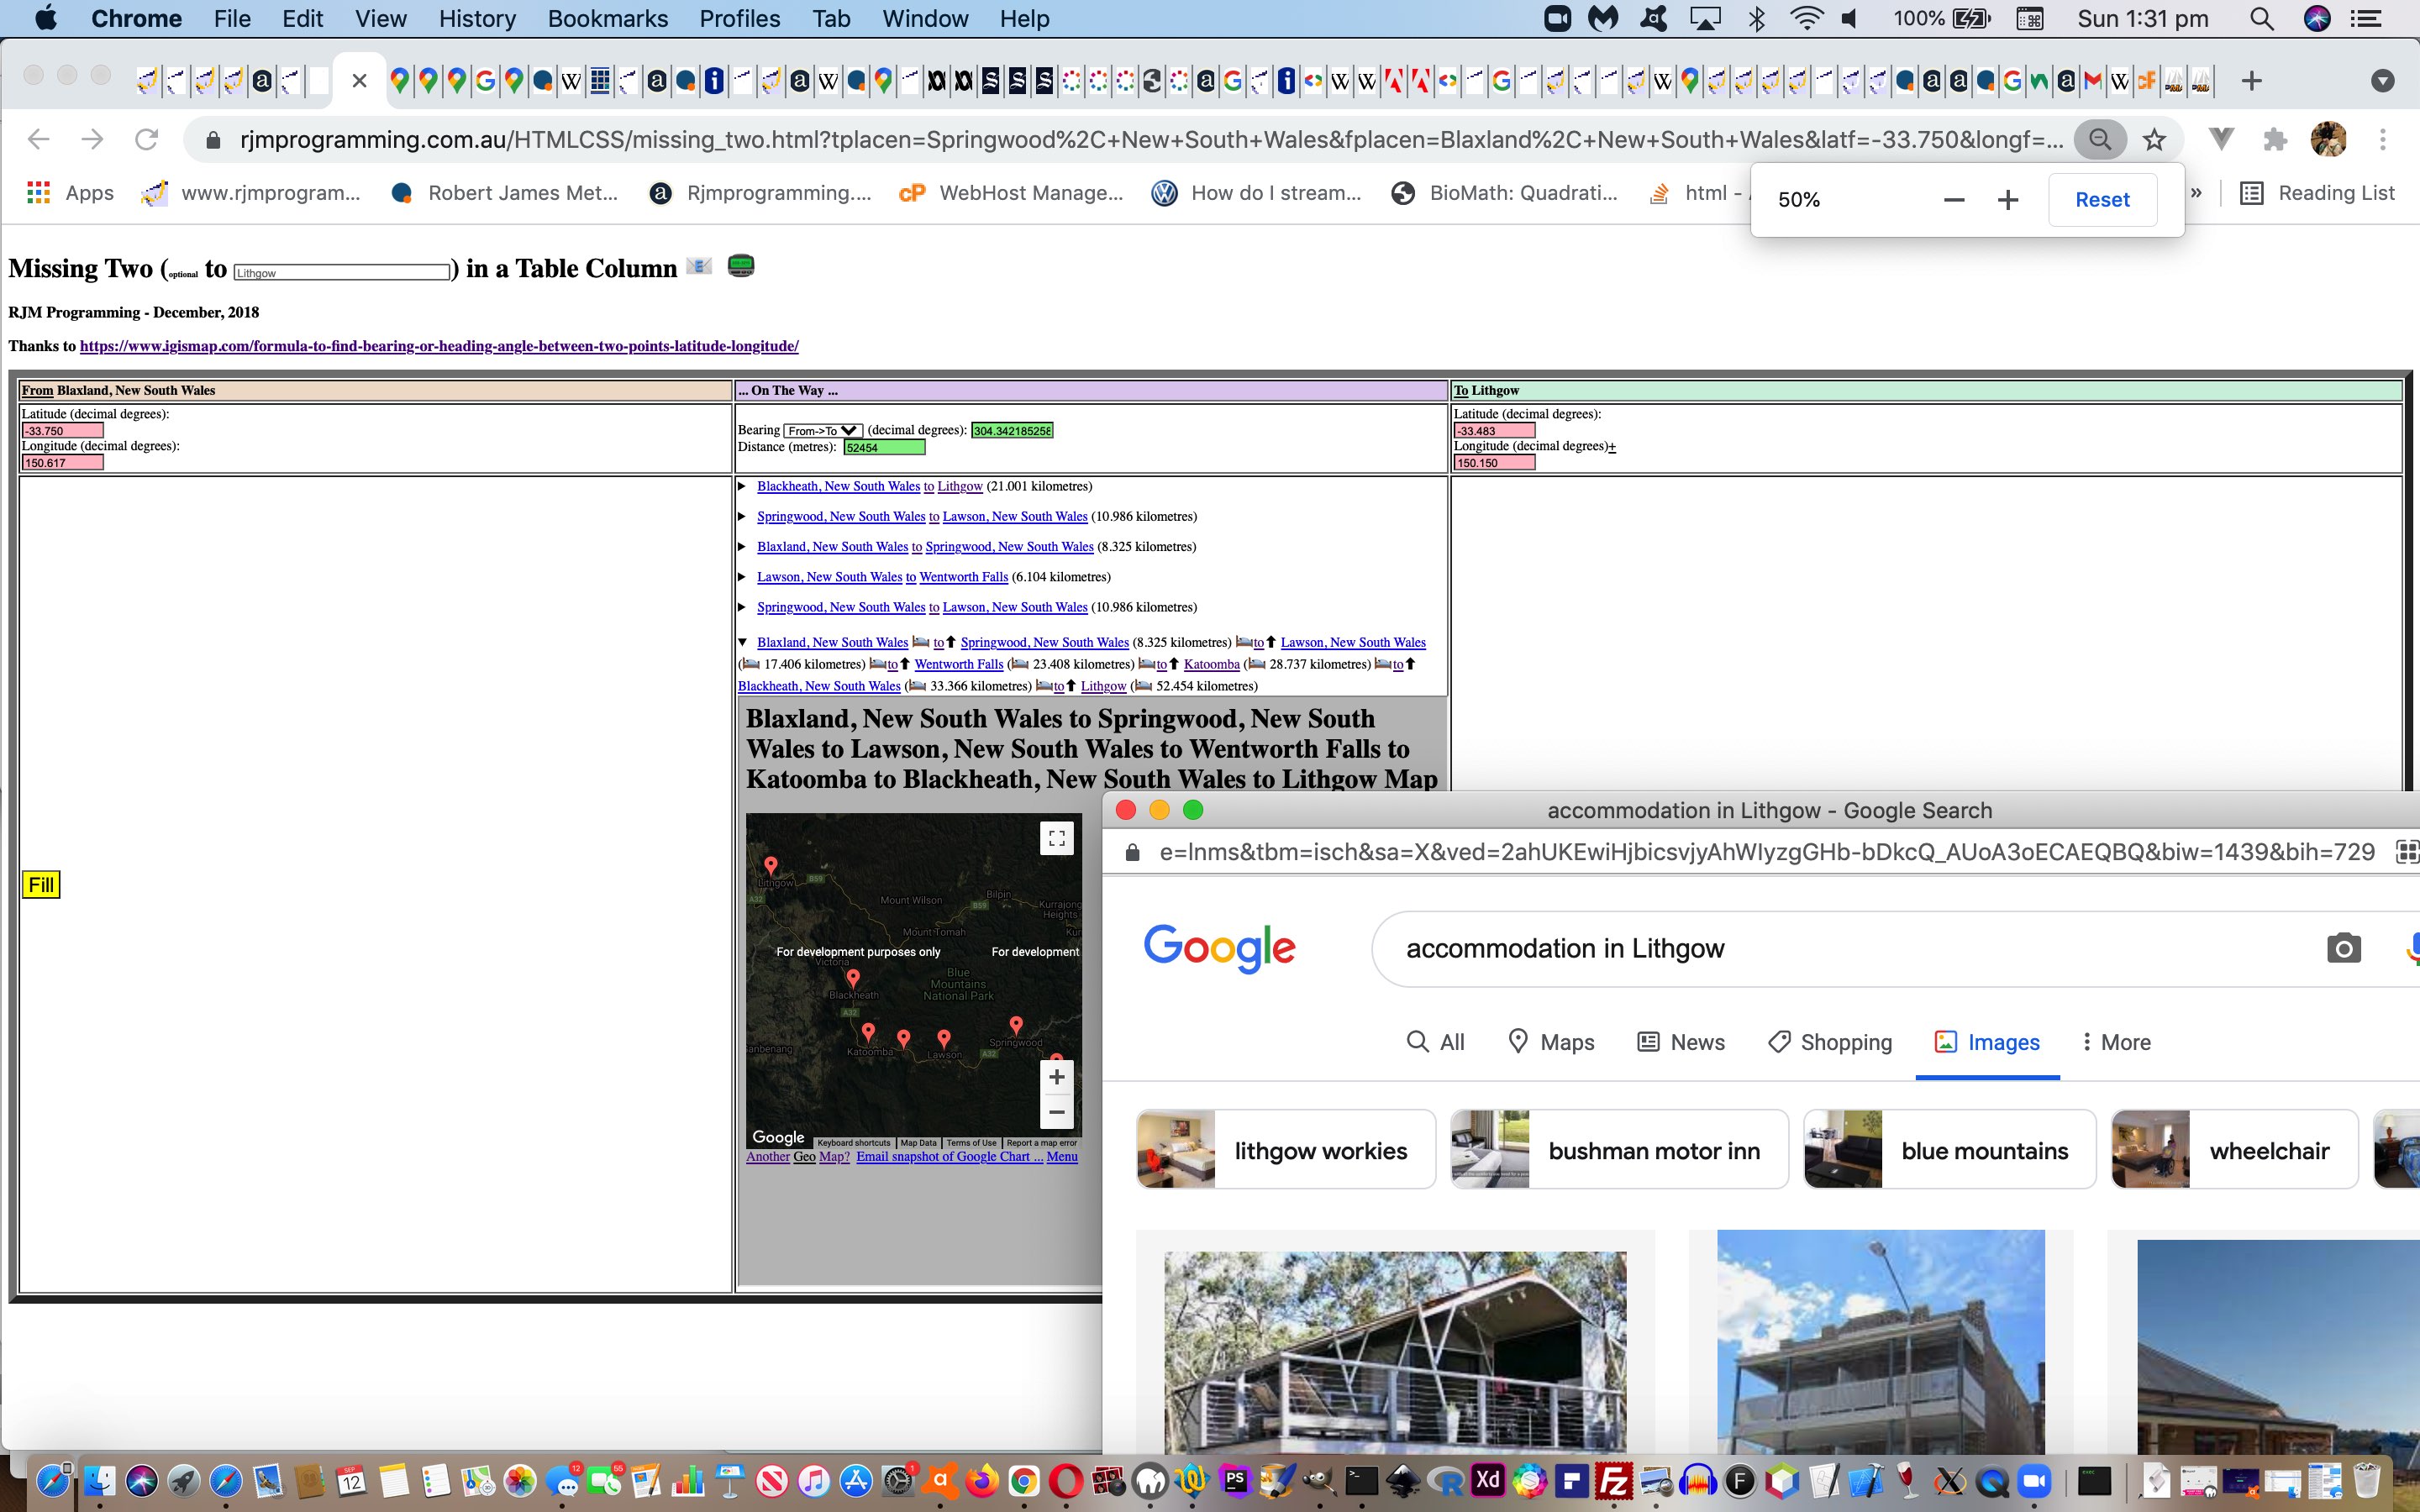This screenshot has width=2420, height=1512.
Task: Reset page zoom to default
Action: coord(2102,200)
